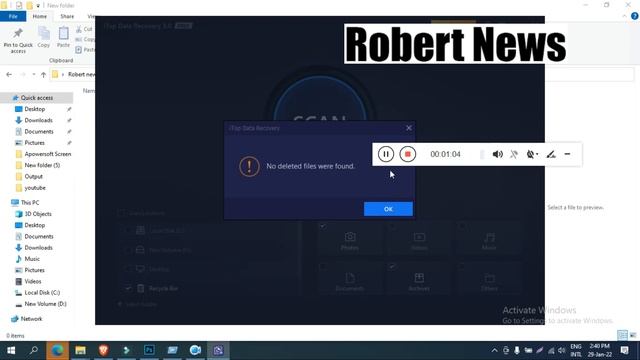The image size is (640, 360).
Task: Open the notification center
Action: tap(624, 350)
